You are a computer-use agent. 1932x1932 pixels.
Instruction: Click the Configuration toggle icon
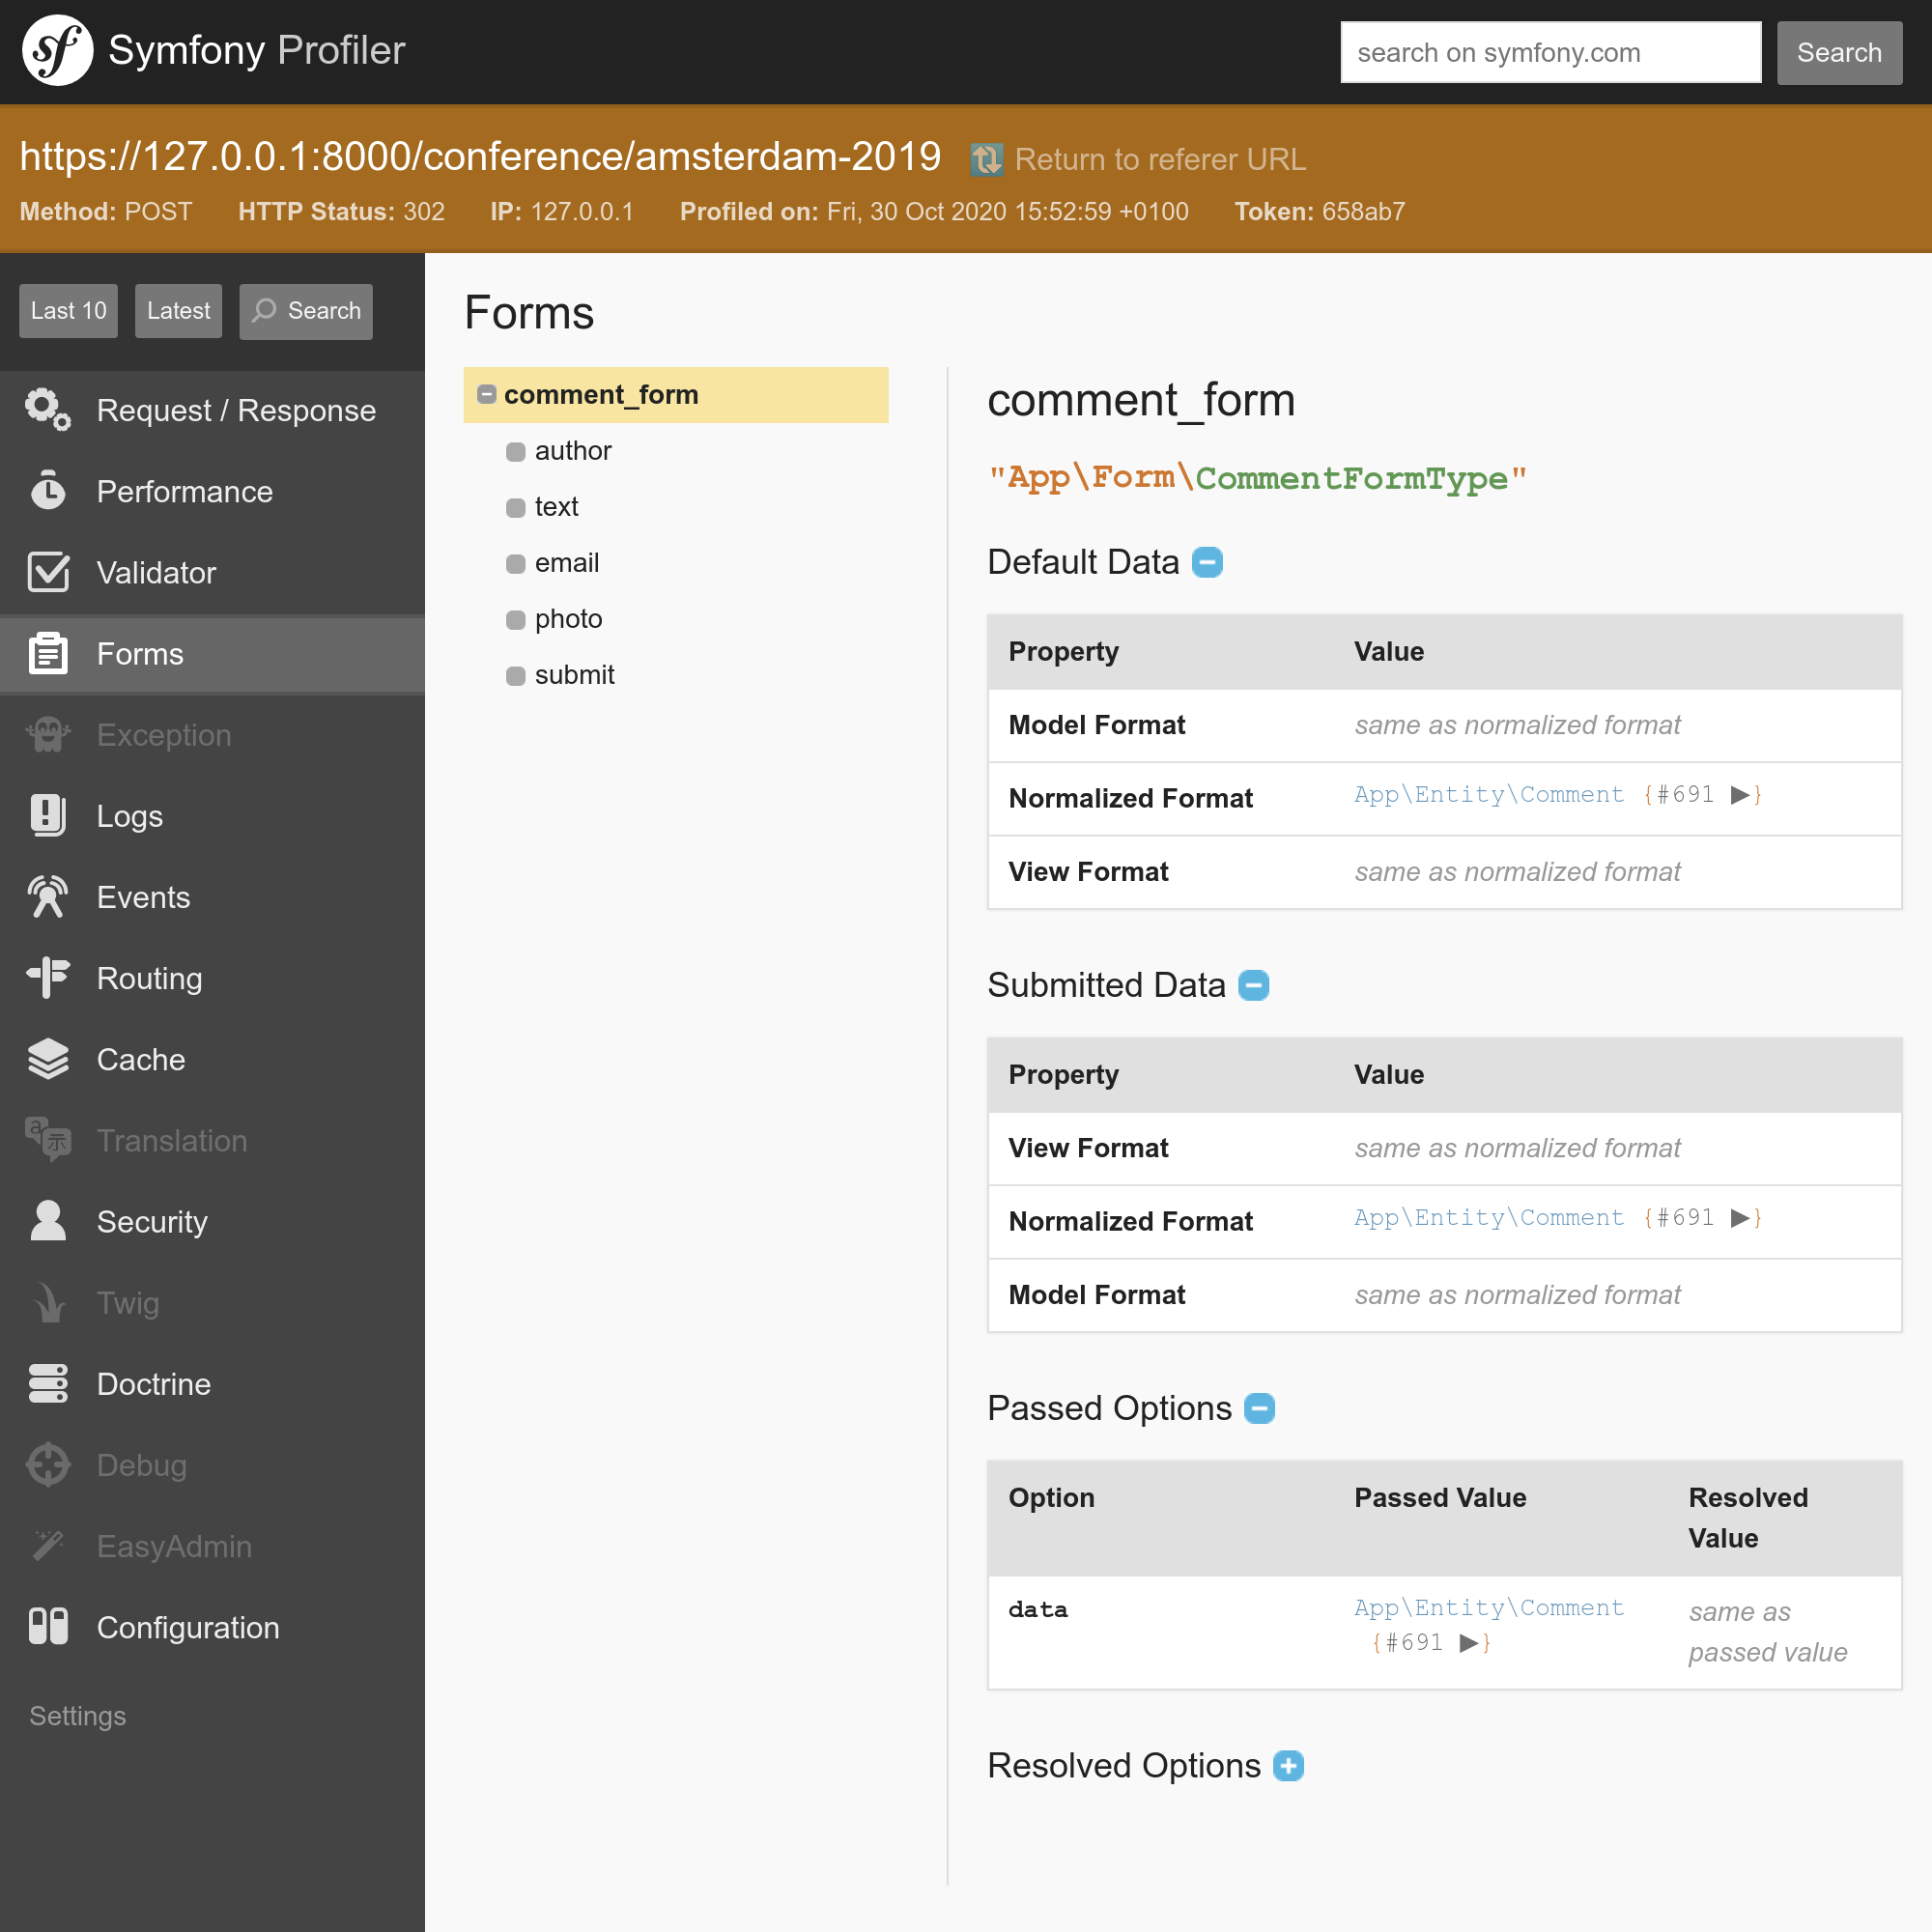[x=48, y=1626]
